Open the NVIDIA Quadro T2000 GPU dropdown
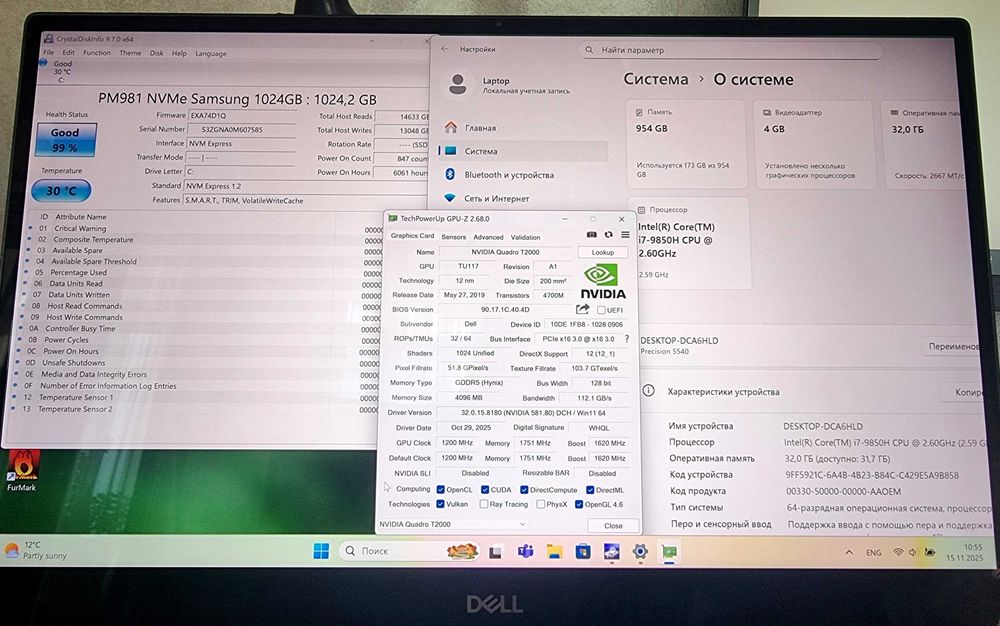The image size is (1000, 626). 452,524
